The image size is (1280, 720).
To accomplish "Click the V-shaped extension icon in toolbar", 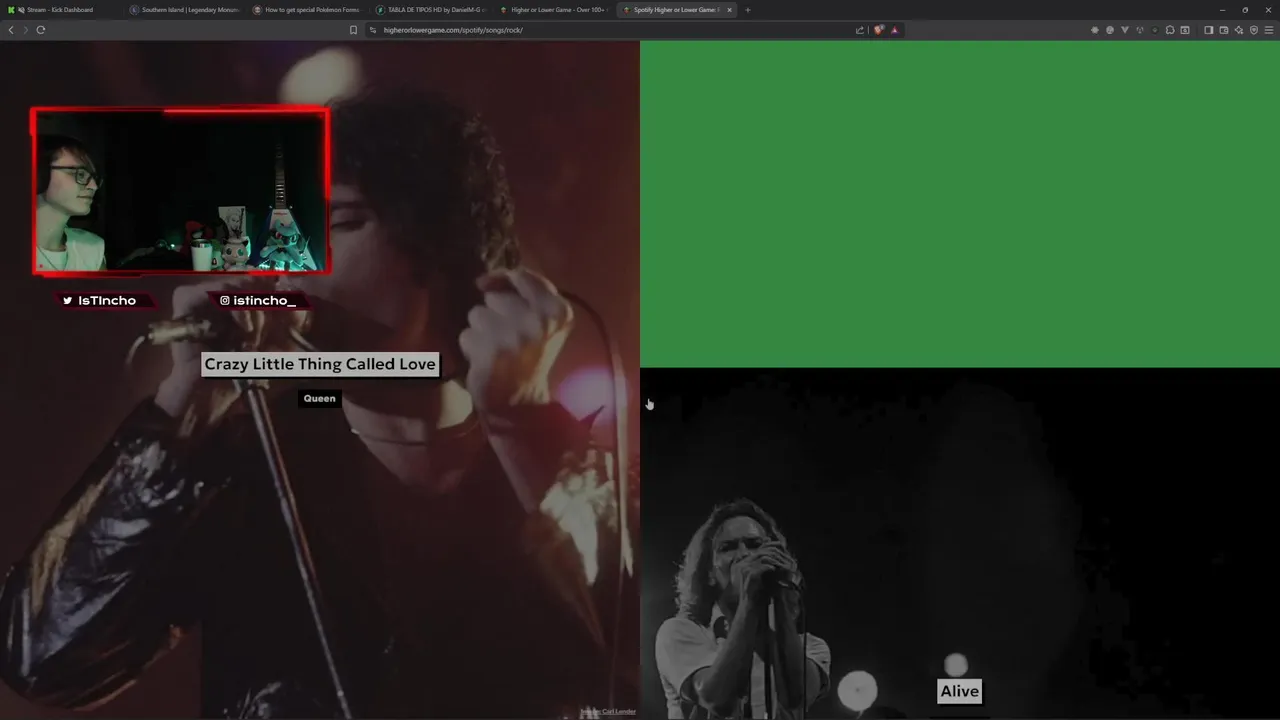I will [x=1125, y=30].
